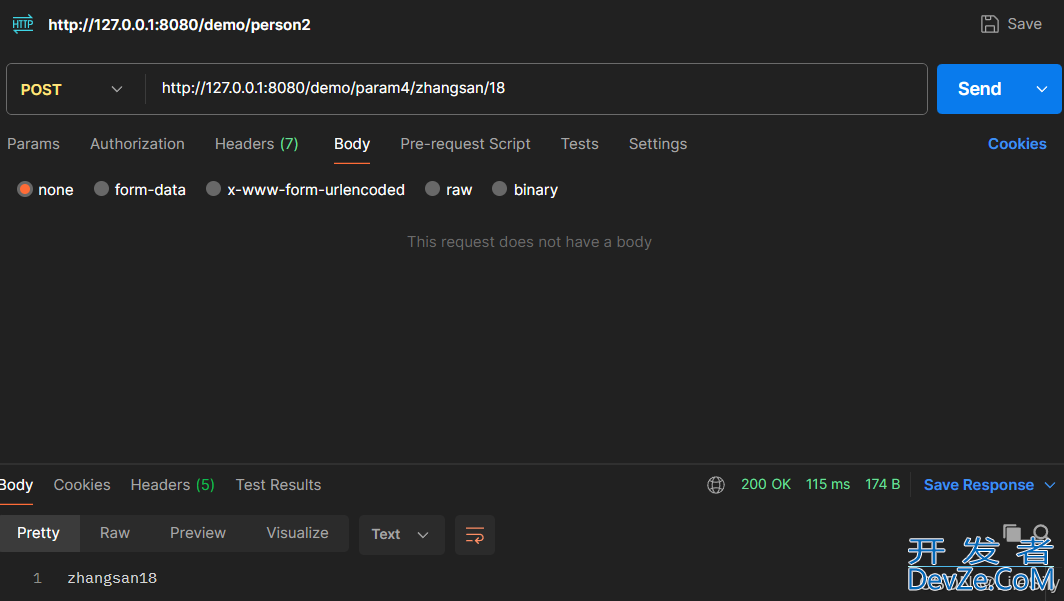Toggle the wrap lines icon in response toolbar
The height and width of the screenshot is (601, 1064).
(475, 535)
